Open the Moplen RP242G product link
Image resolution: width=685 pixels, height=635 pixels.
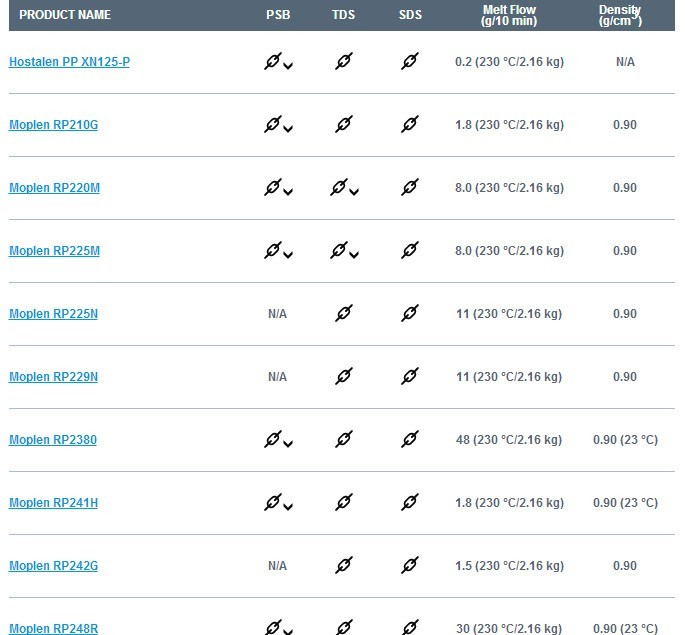point(53,566)
